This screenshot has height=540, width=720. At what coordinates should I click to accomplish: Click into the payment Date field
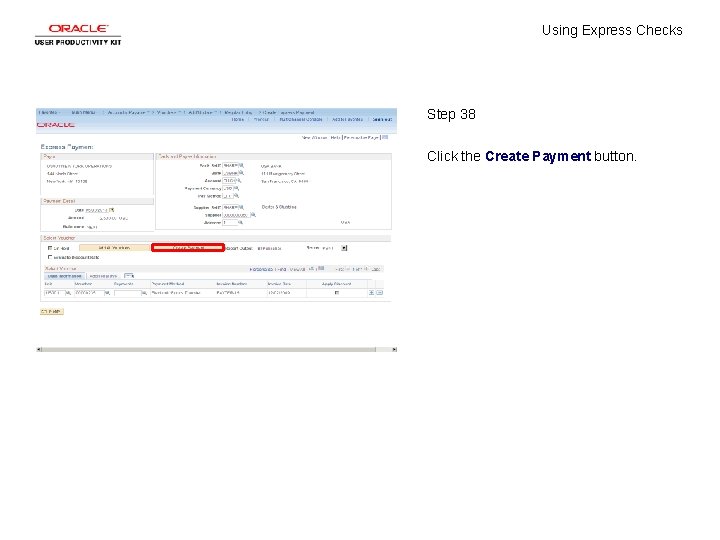tap(96, 210)
